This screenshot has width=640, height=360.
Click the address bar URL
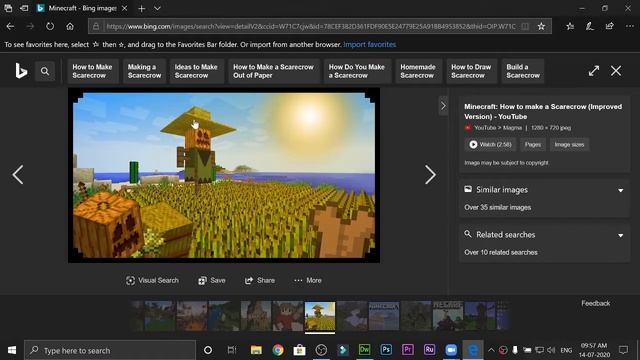311,27
